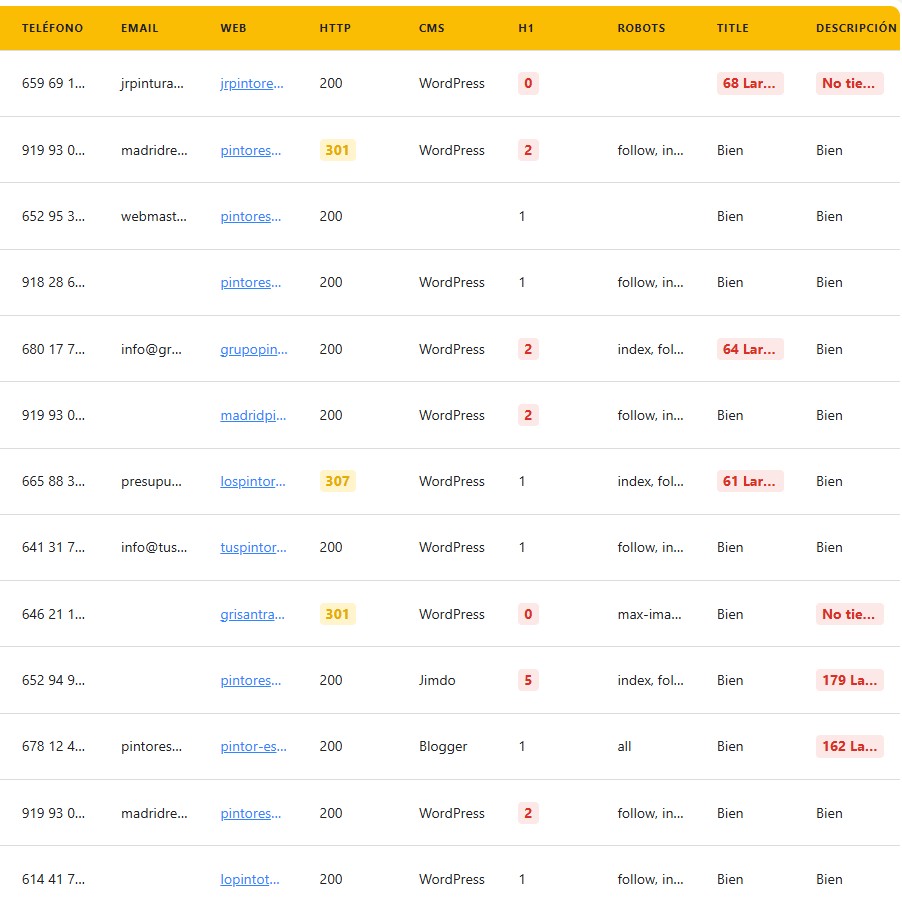Select phone number 652 94 9...

point(53,681)
